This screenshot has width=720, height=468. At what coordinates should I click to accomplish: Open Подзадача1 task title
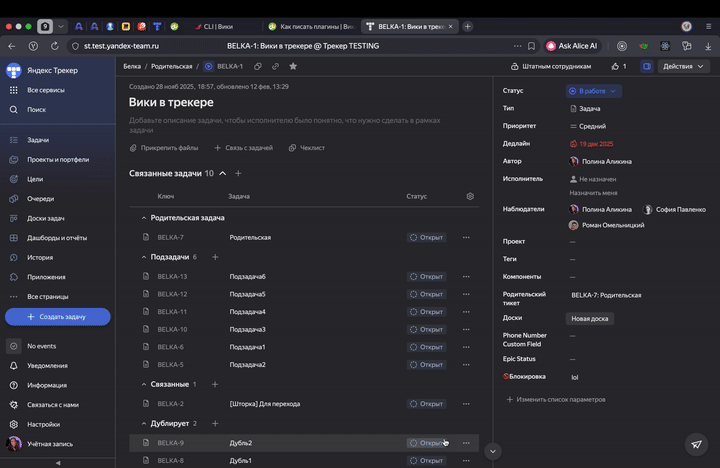coord(248,347)
